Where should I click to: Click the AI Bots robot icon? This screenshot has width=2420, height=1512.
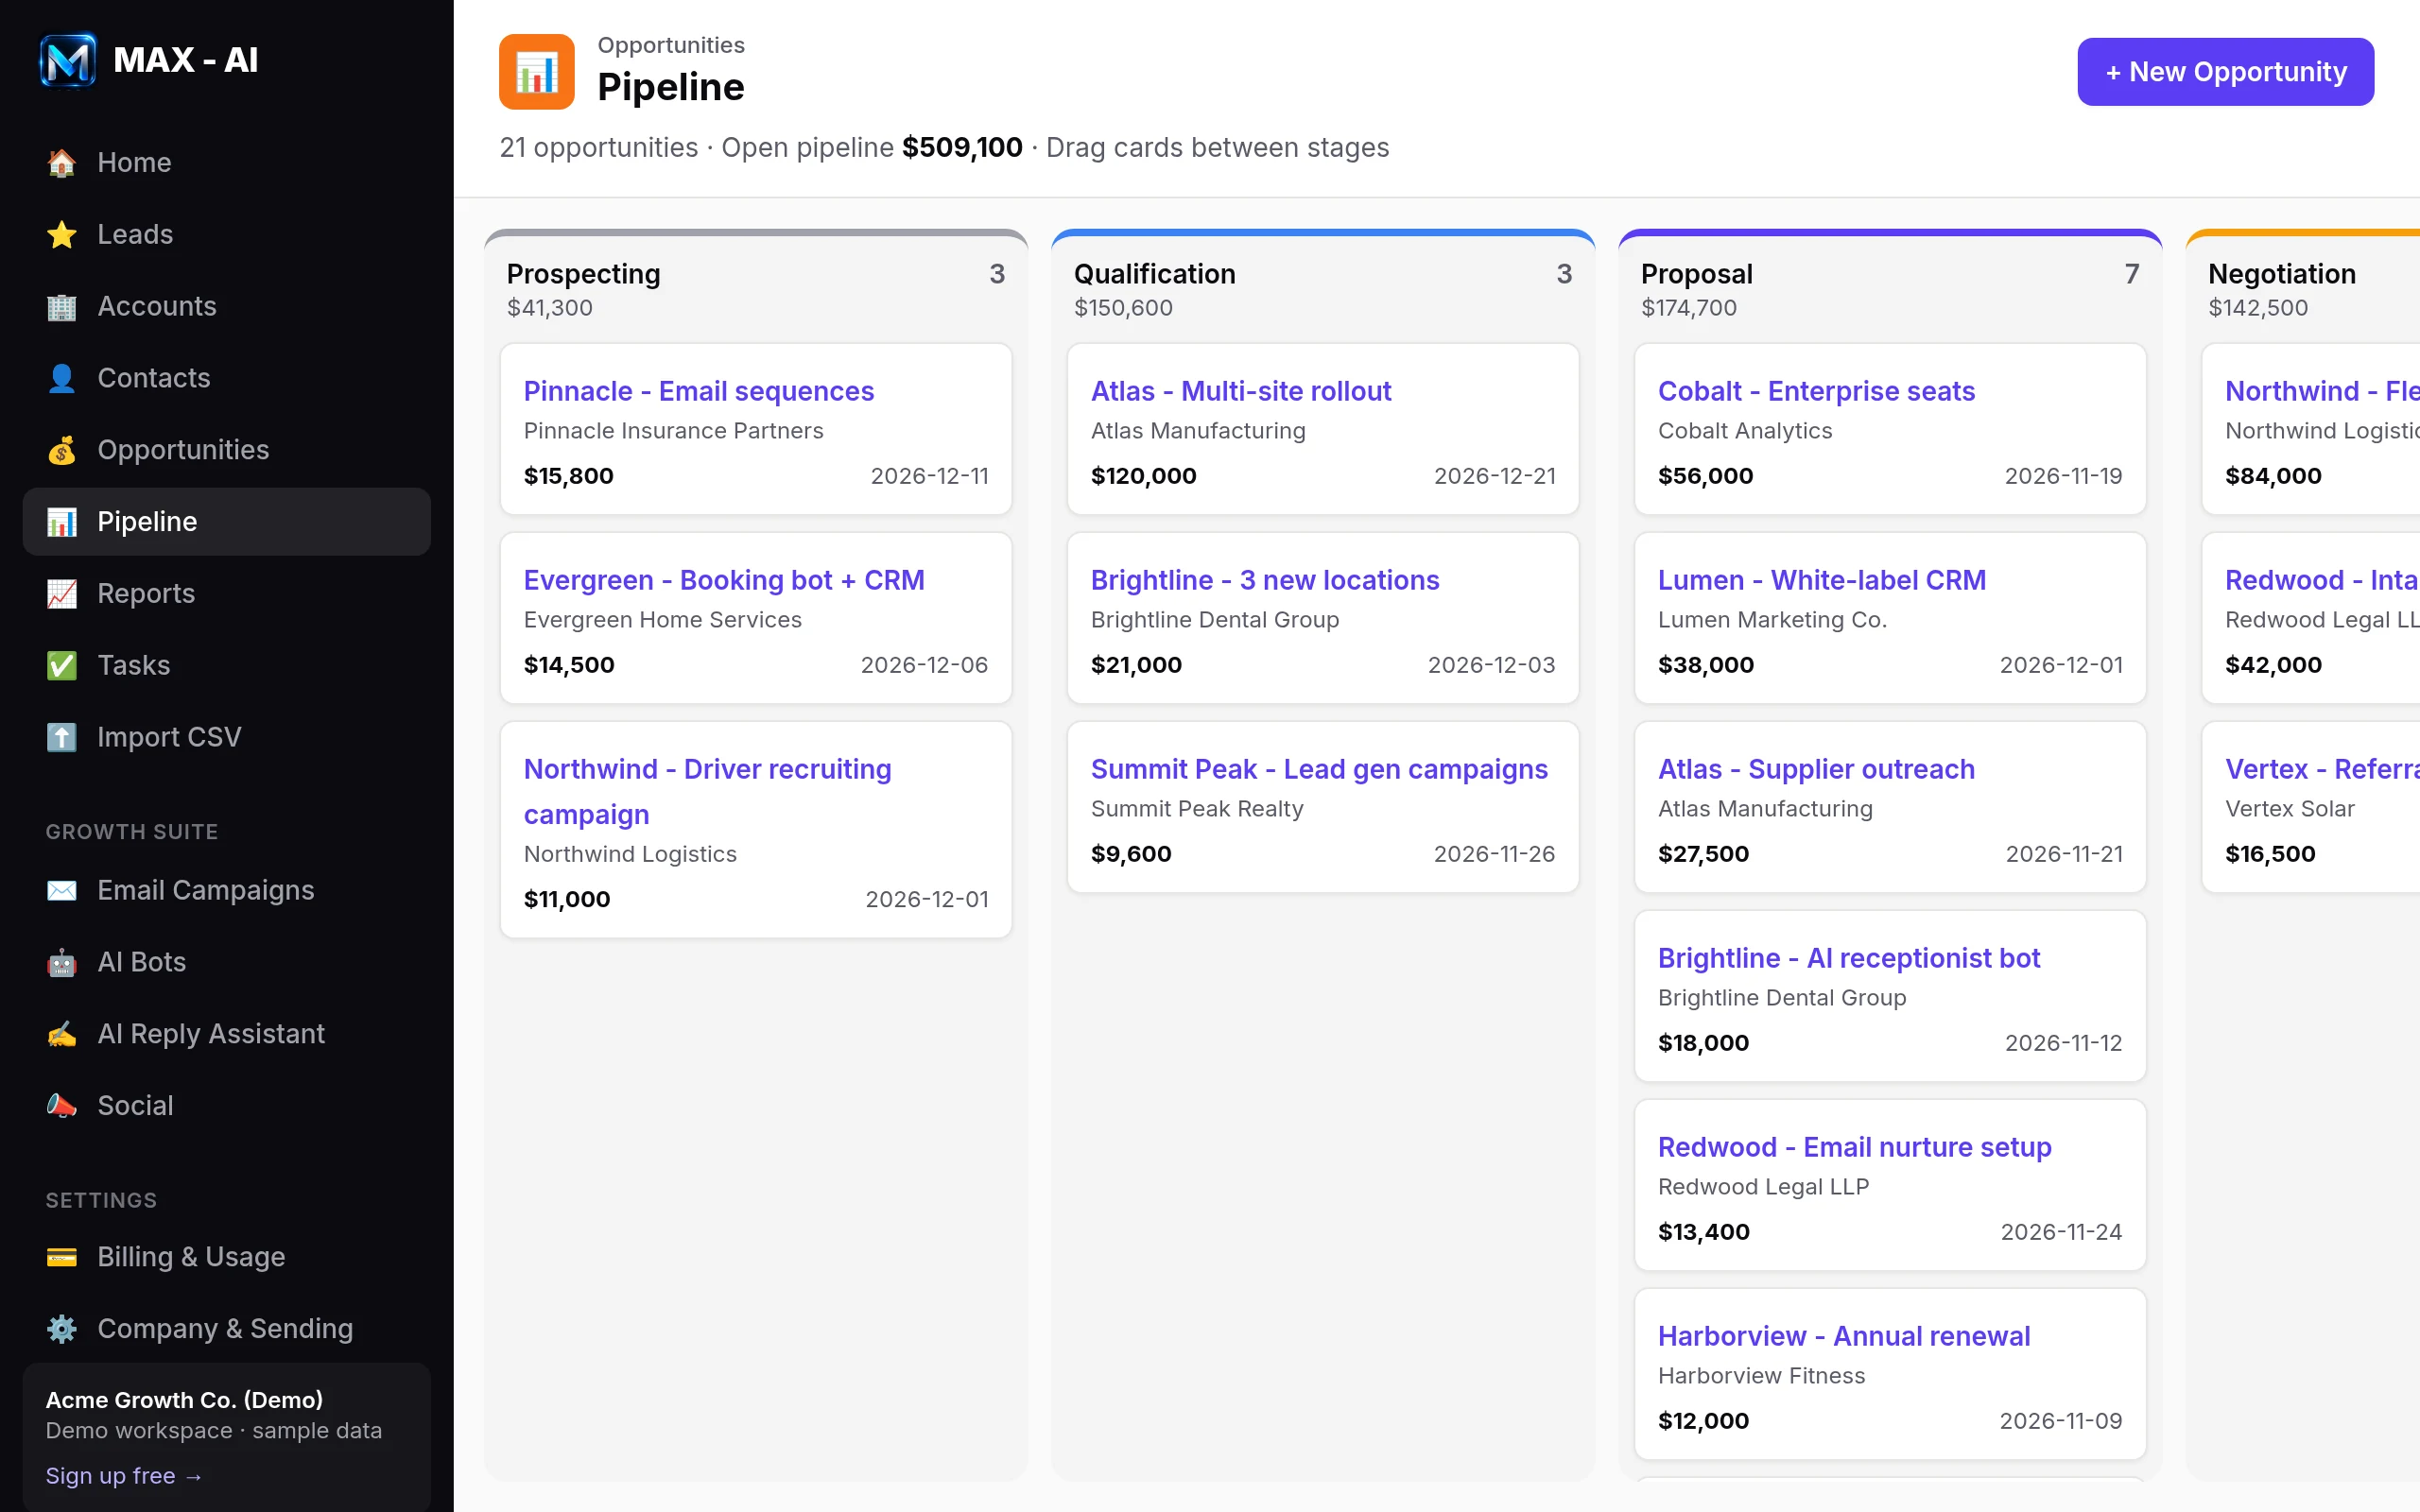coord(62,962)
